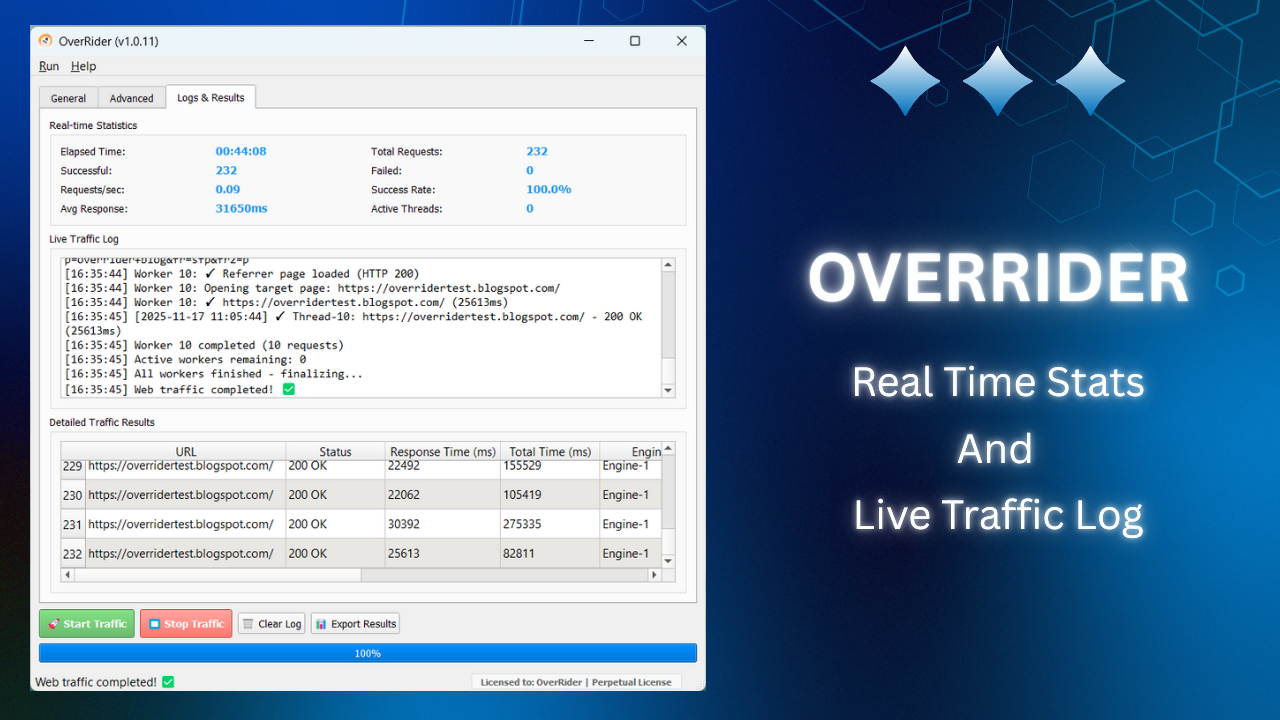Click the Active Threads value 0
This screenshot has width=1280, height=720.
tap(530, 209)
